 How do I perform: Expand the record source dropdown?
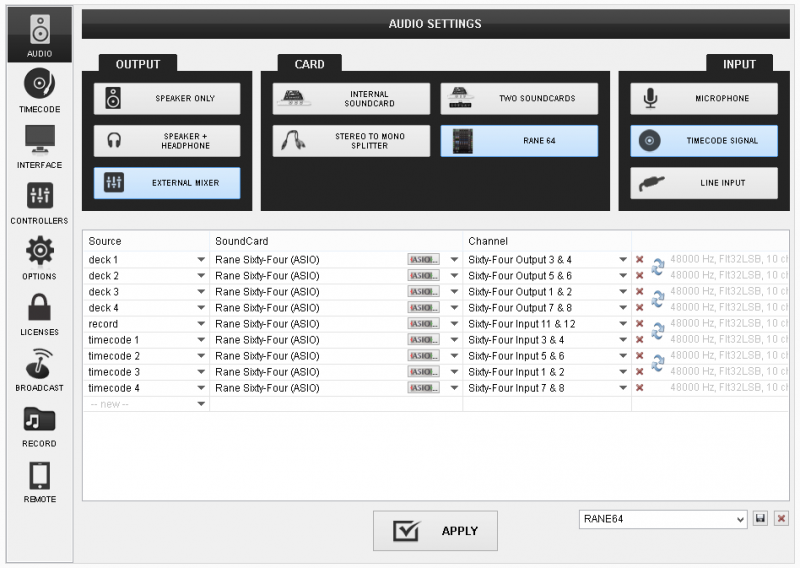coord(201,324)
